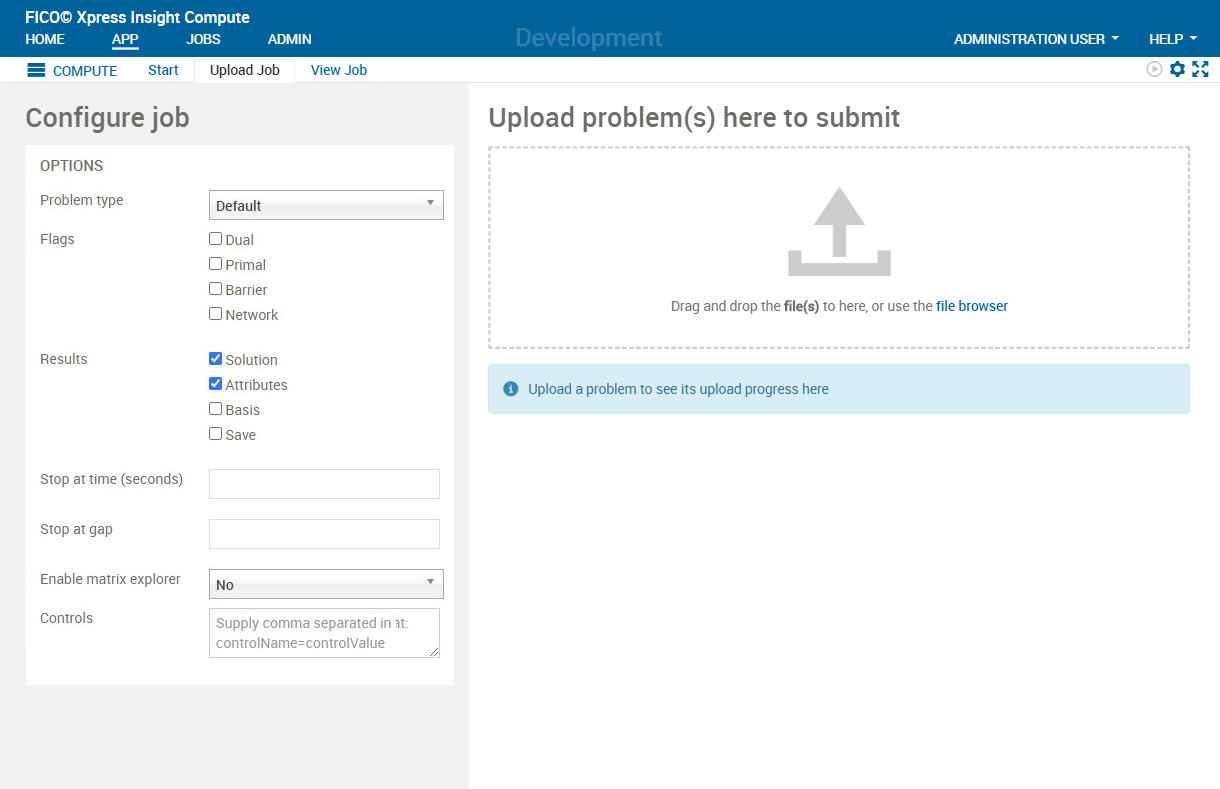This screenshot has width=1220, height=789.
Task: Switch to the View Job tab
Action: pos(338,70)
